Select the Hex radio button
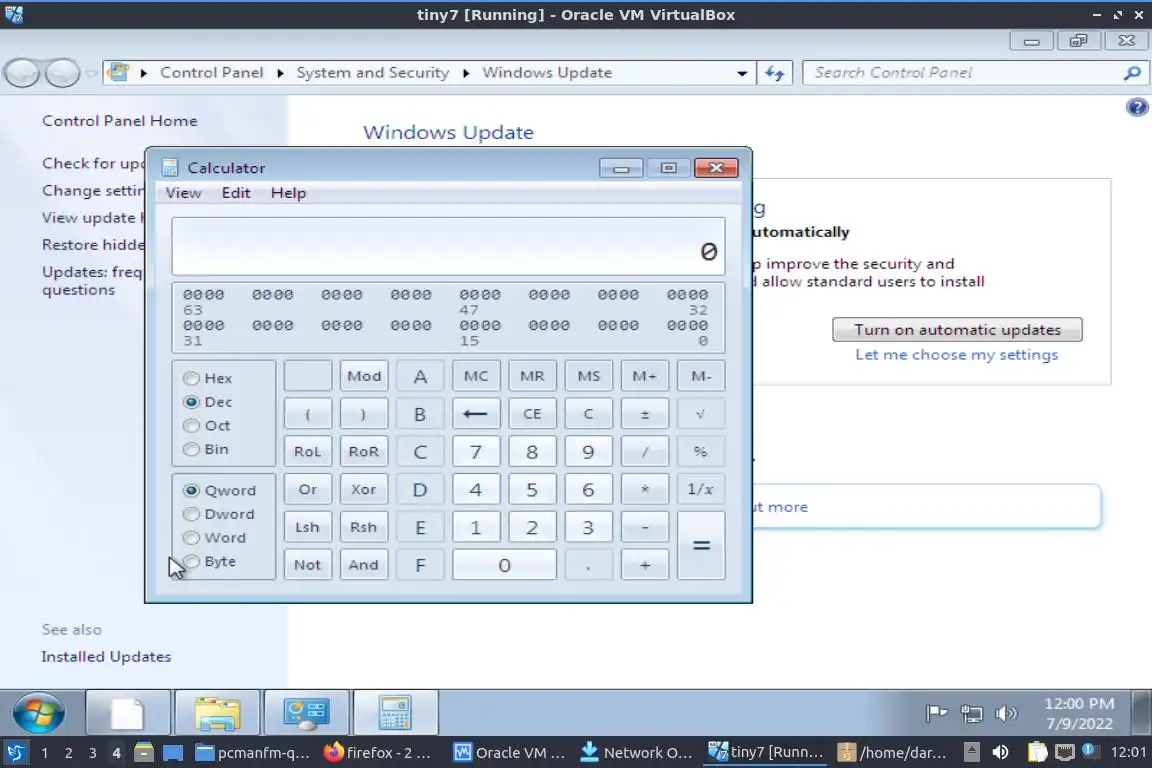 (192, 378)
